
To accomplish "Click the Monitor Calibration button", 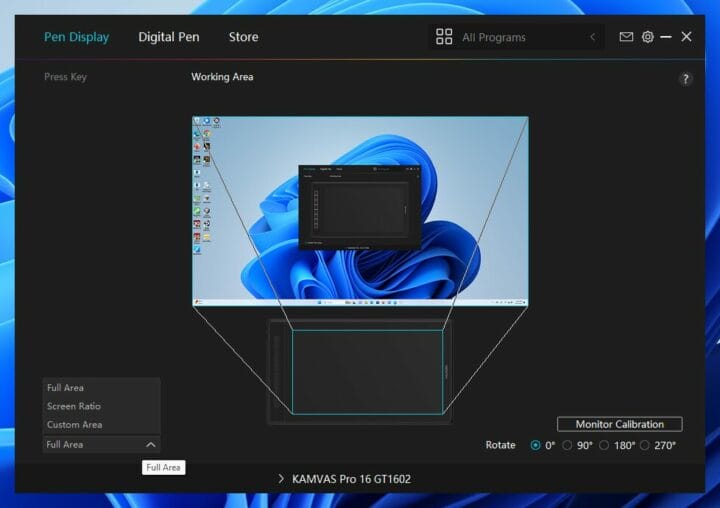I will pyautogui.click(x=619, y=424).
